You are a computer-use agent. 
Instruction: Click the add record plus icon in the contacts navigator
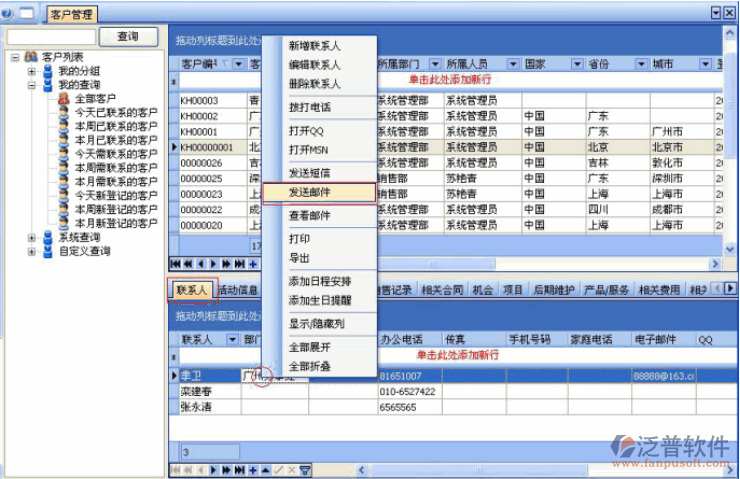coord(253,469)
